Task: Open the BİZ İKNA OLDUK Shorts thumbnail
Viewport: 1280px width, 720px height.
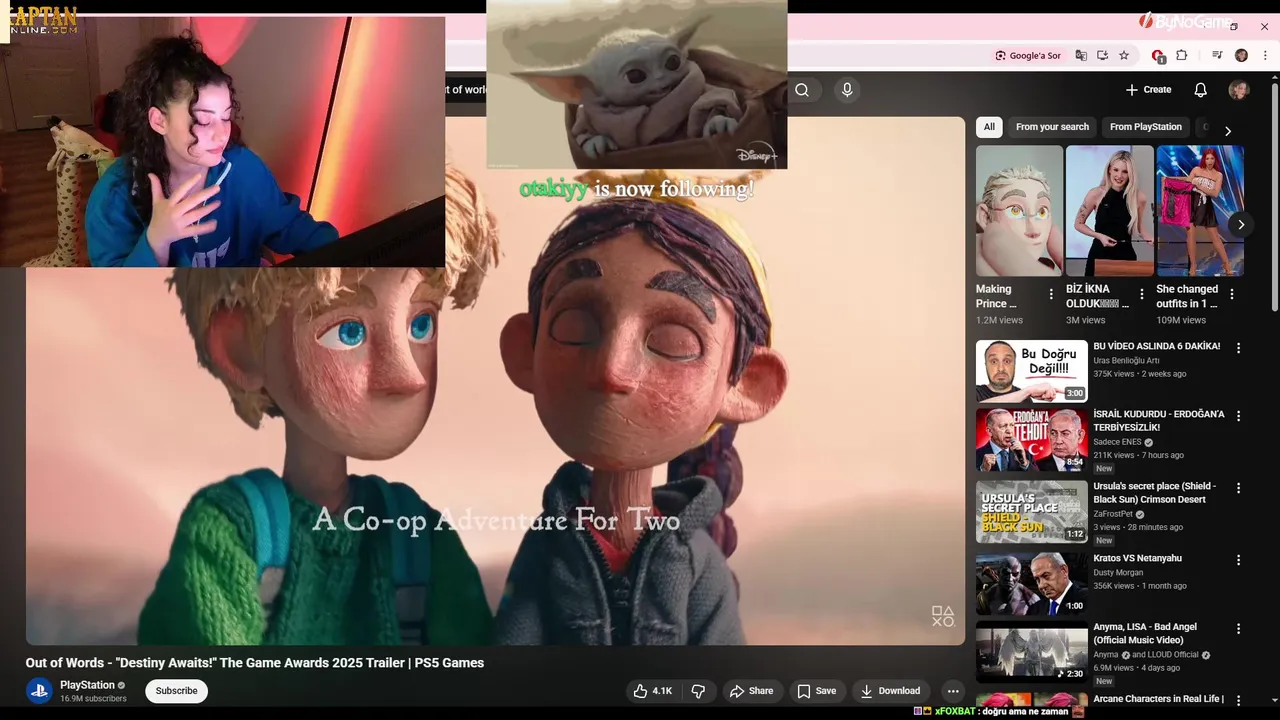Action: (1110, 211)
